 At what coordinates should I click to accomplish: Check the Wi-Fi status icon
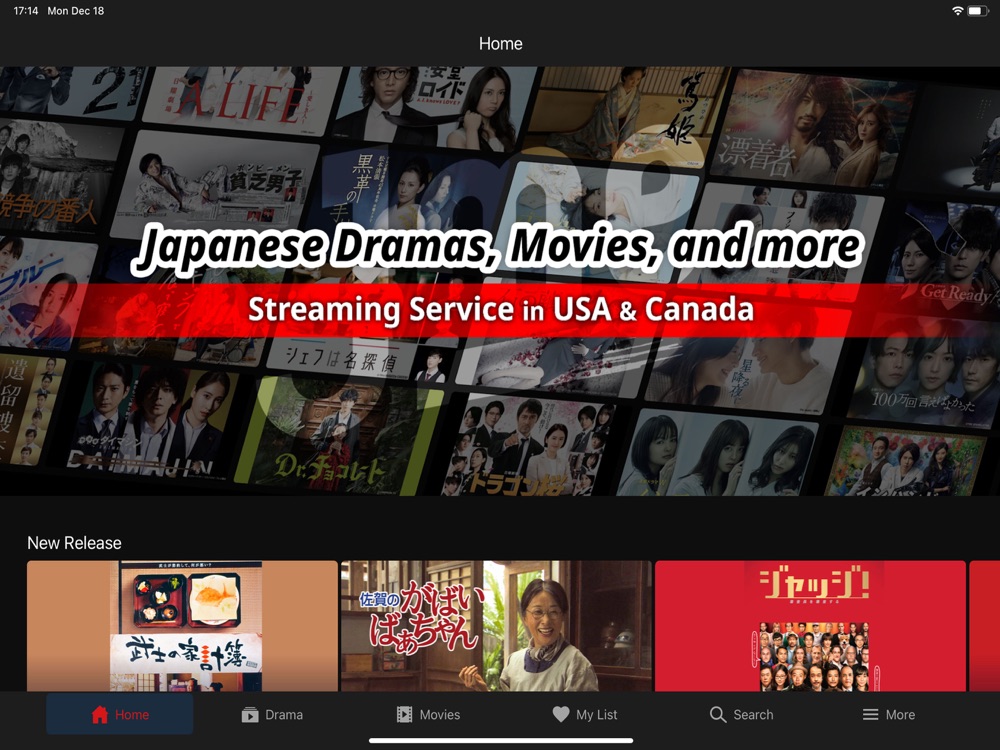[957, 11]
